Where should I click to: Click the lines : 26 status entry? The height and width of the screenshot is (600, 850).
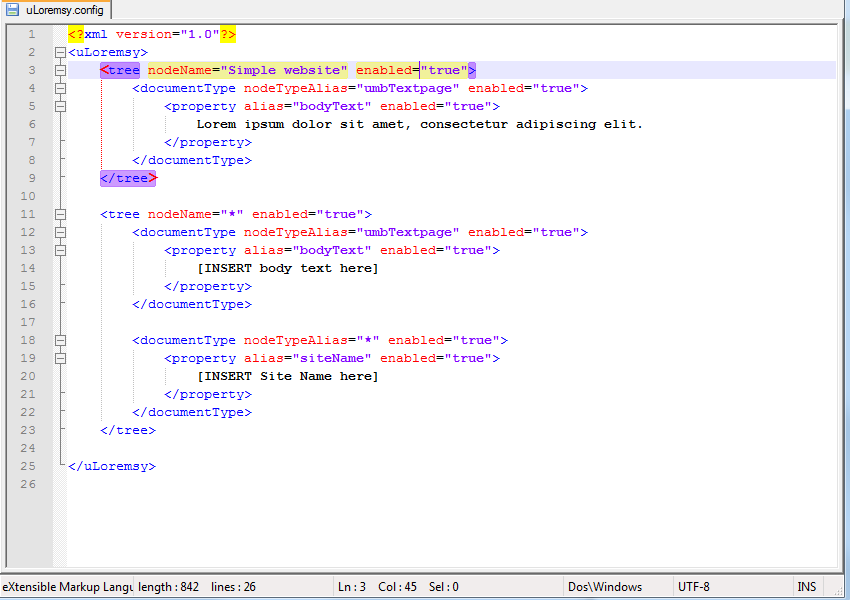tap(233, 587)
